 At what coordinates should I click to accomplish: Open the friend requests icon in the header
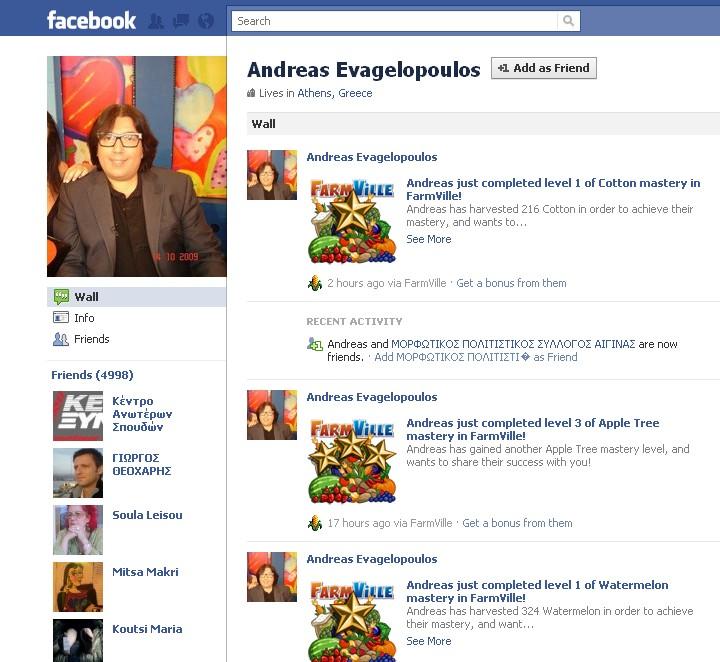coord(156,21)
